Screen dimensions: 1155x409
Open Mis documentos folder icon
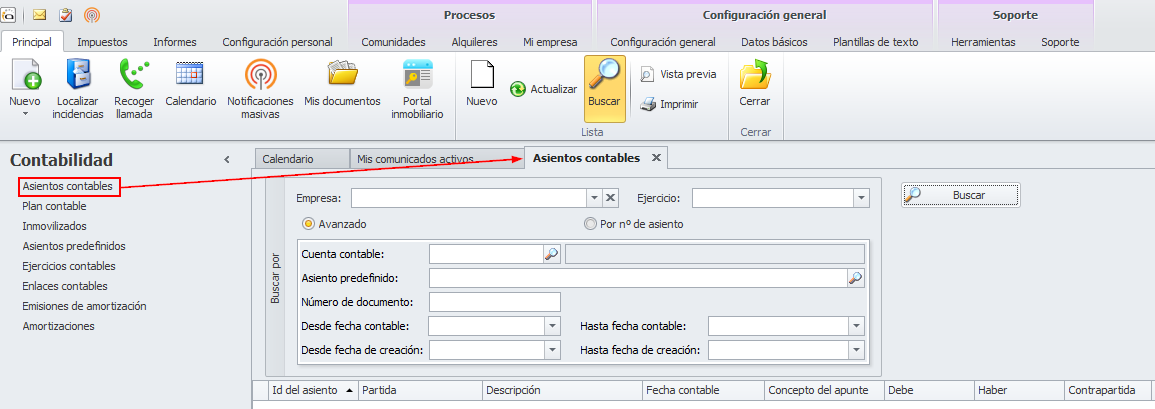[x=342, y=74]
